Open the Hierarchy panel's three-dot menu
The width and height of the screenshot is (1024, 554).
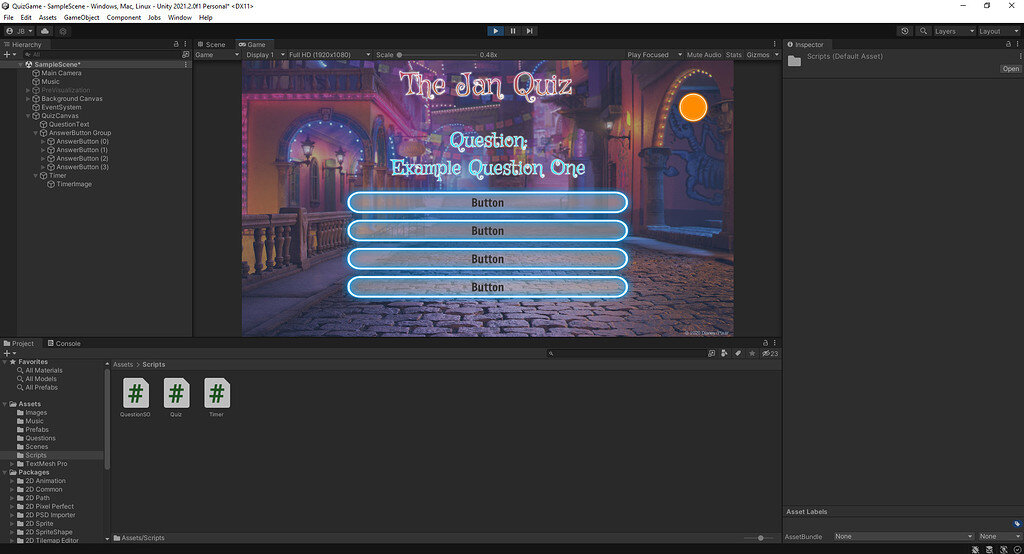(x=185, y=44)
